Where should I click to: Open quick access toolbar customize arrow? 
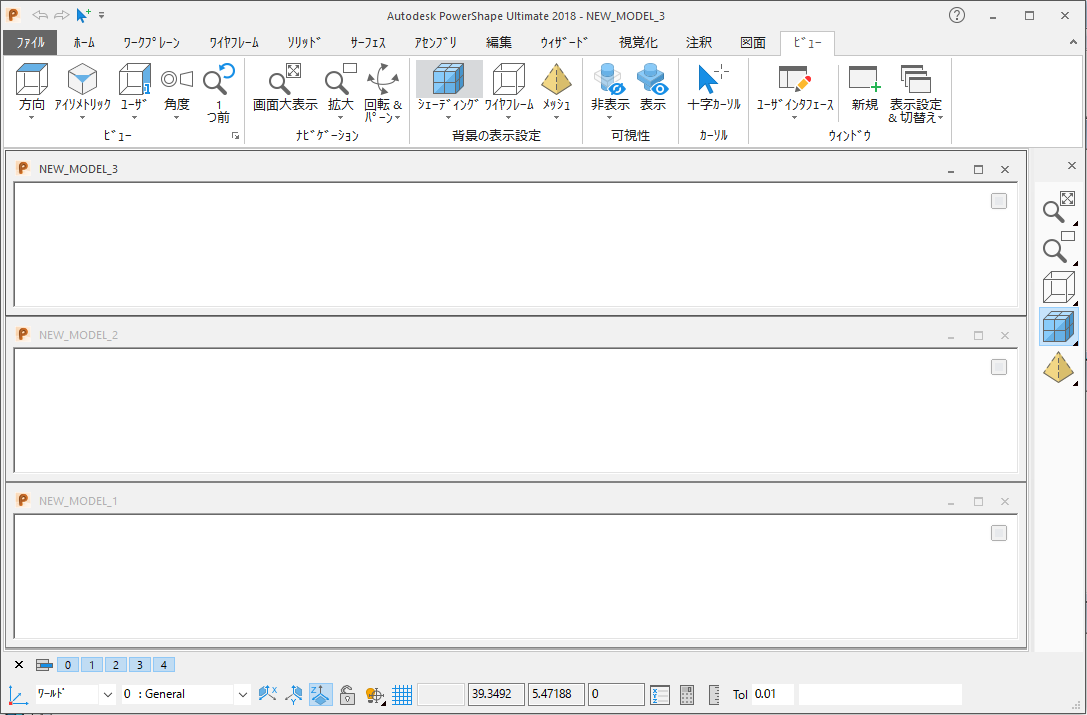click(102, 15)
